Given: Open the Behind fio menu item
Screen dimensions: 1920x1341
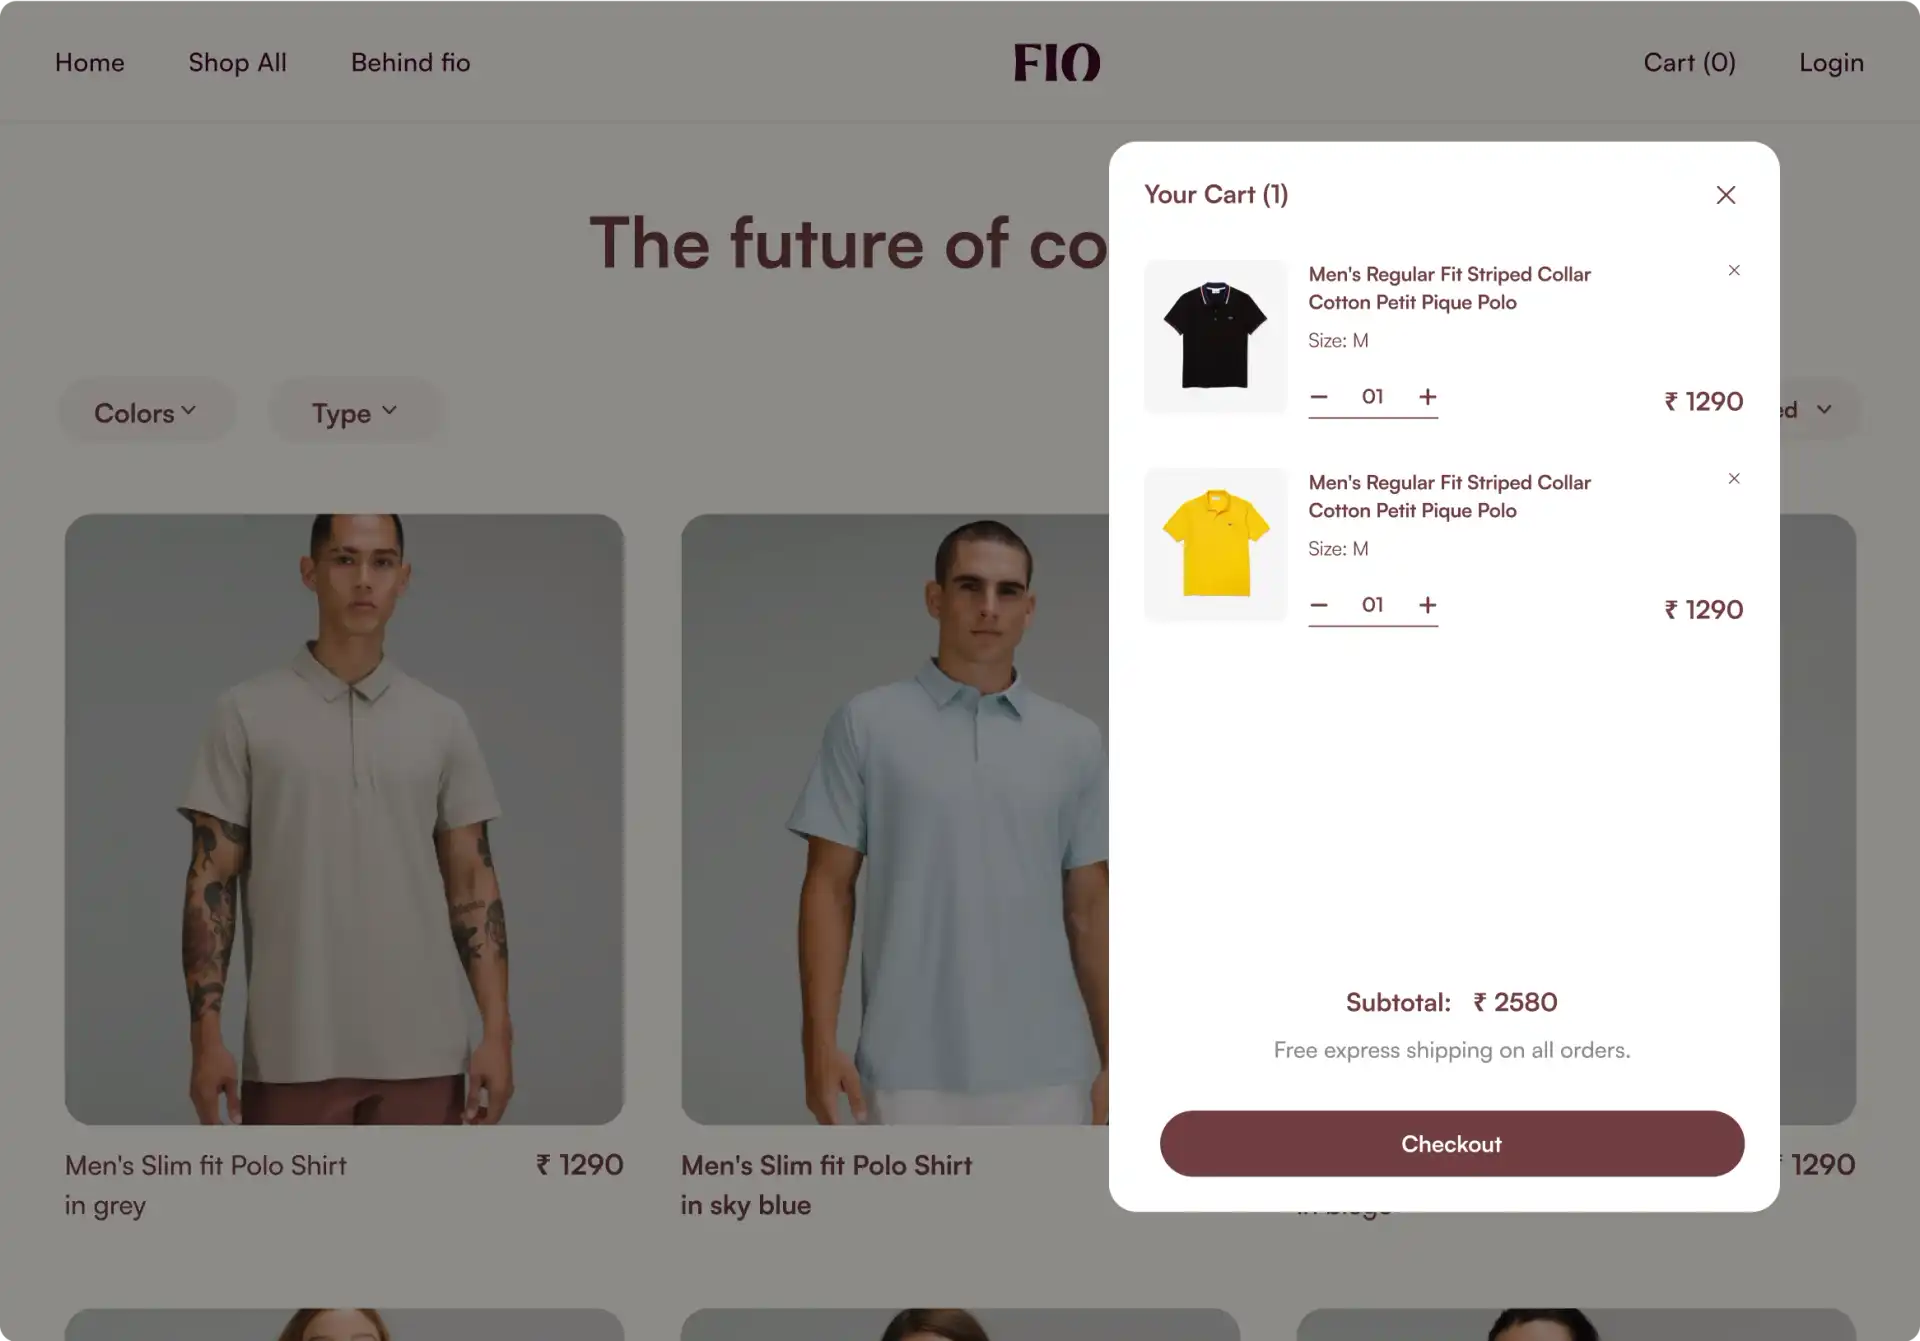Looking at the screenshot, I should (410, 61).
